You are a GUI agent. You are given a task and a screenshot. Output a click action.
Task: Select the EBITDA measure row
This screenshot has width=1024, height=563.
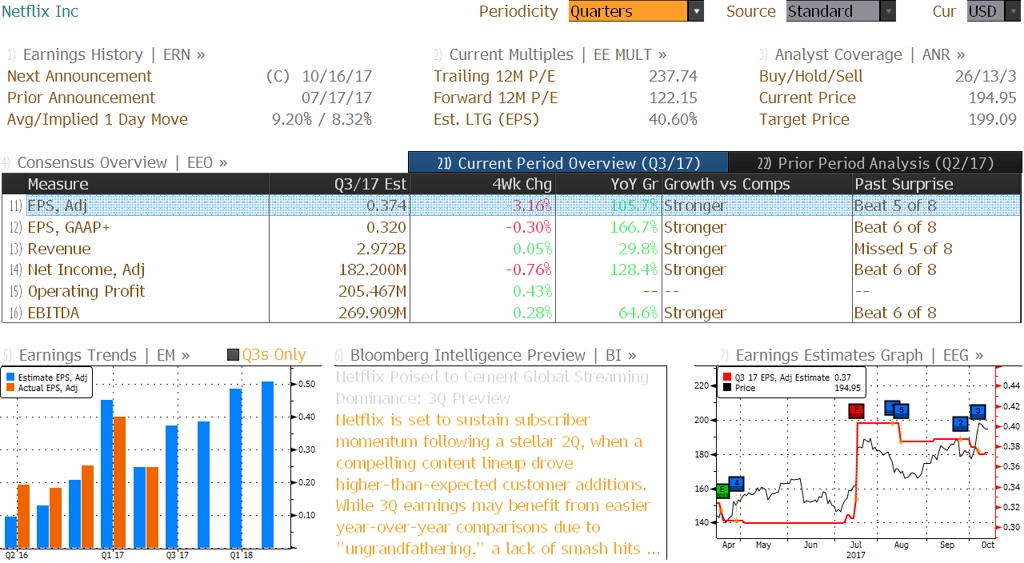point(511,313)
